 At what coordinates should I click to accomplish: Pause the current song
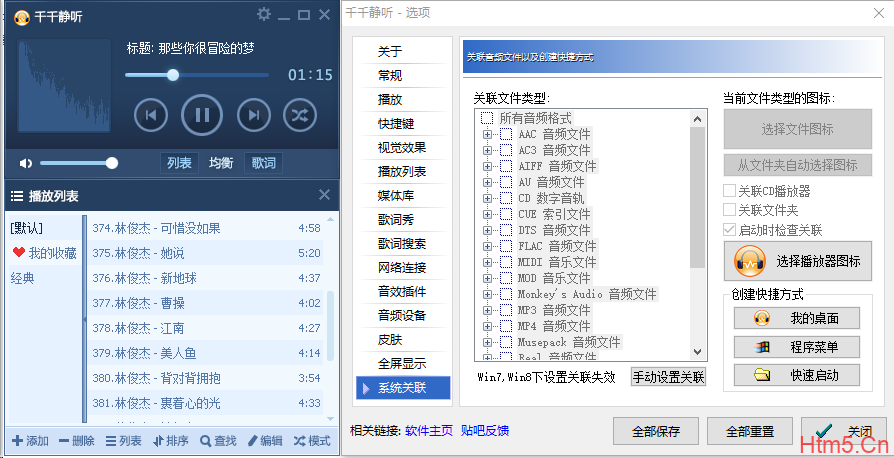tap(202, 115)
